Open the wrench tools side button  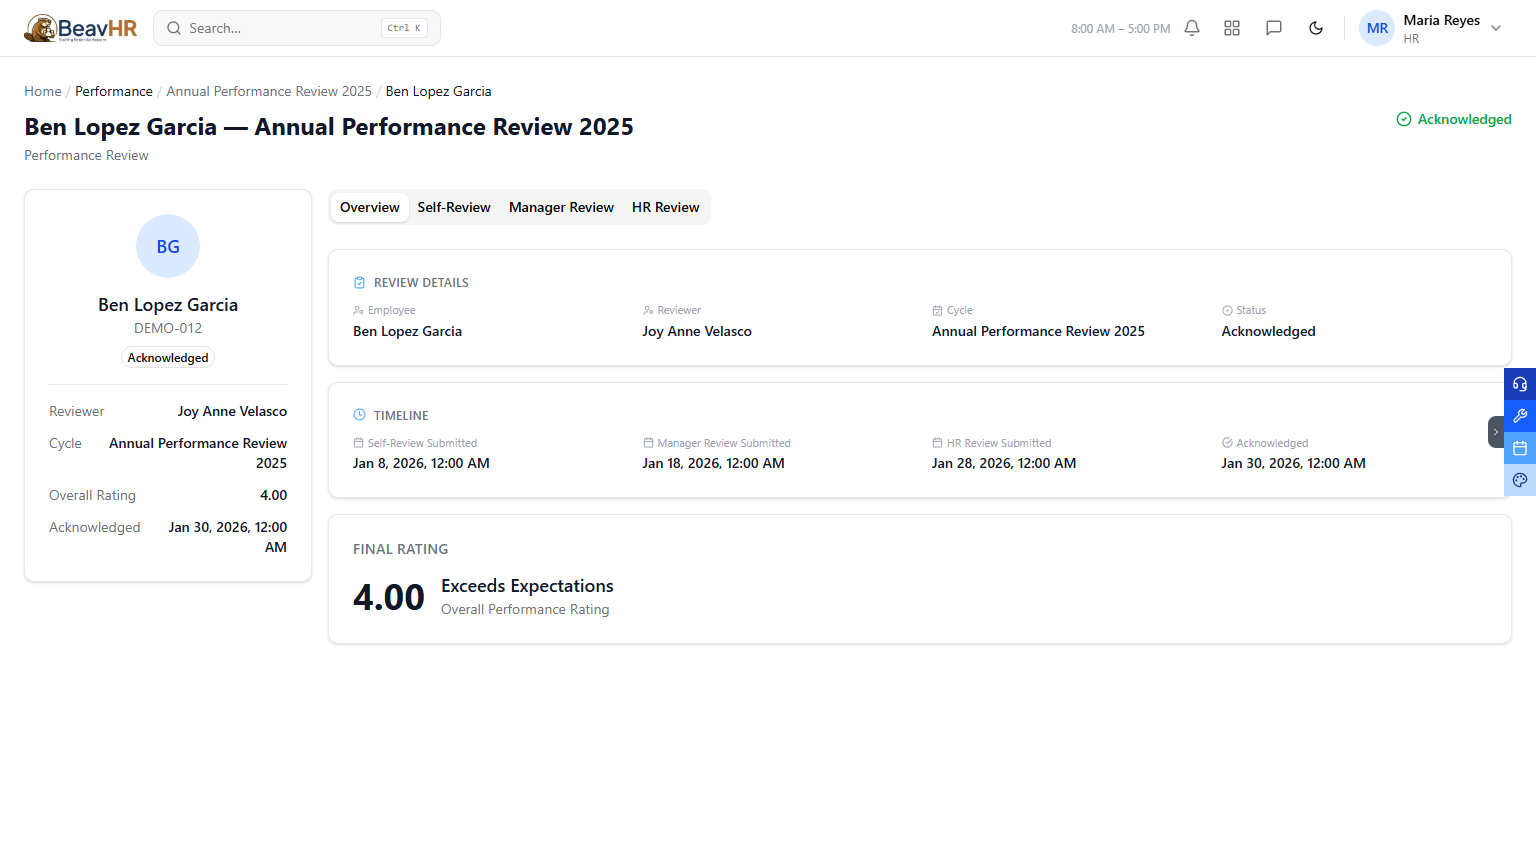tap(1520, 416)
